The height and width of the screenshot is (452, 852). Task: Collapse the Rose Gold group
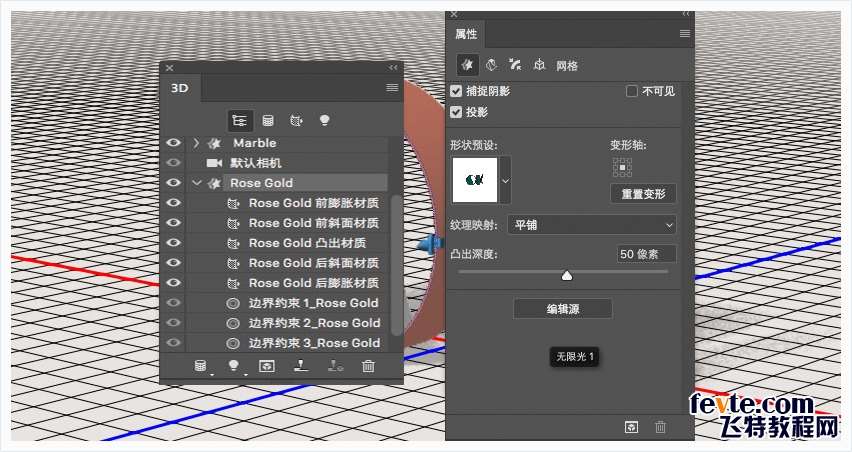[x=197, y=183]
